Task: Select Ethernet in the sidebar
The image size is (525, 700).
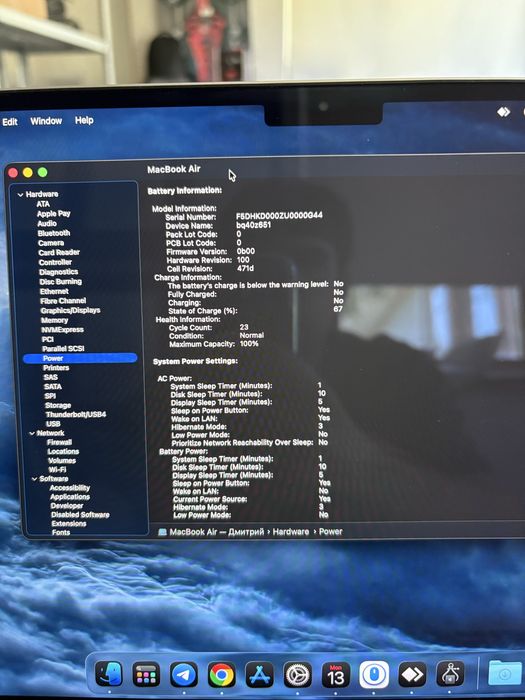Action: (x=54, y=292)
